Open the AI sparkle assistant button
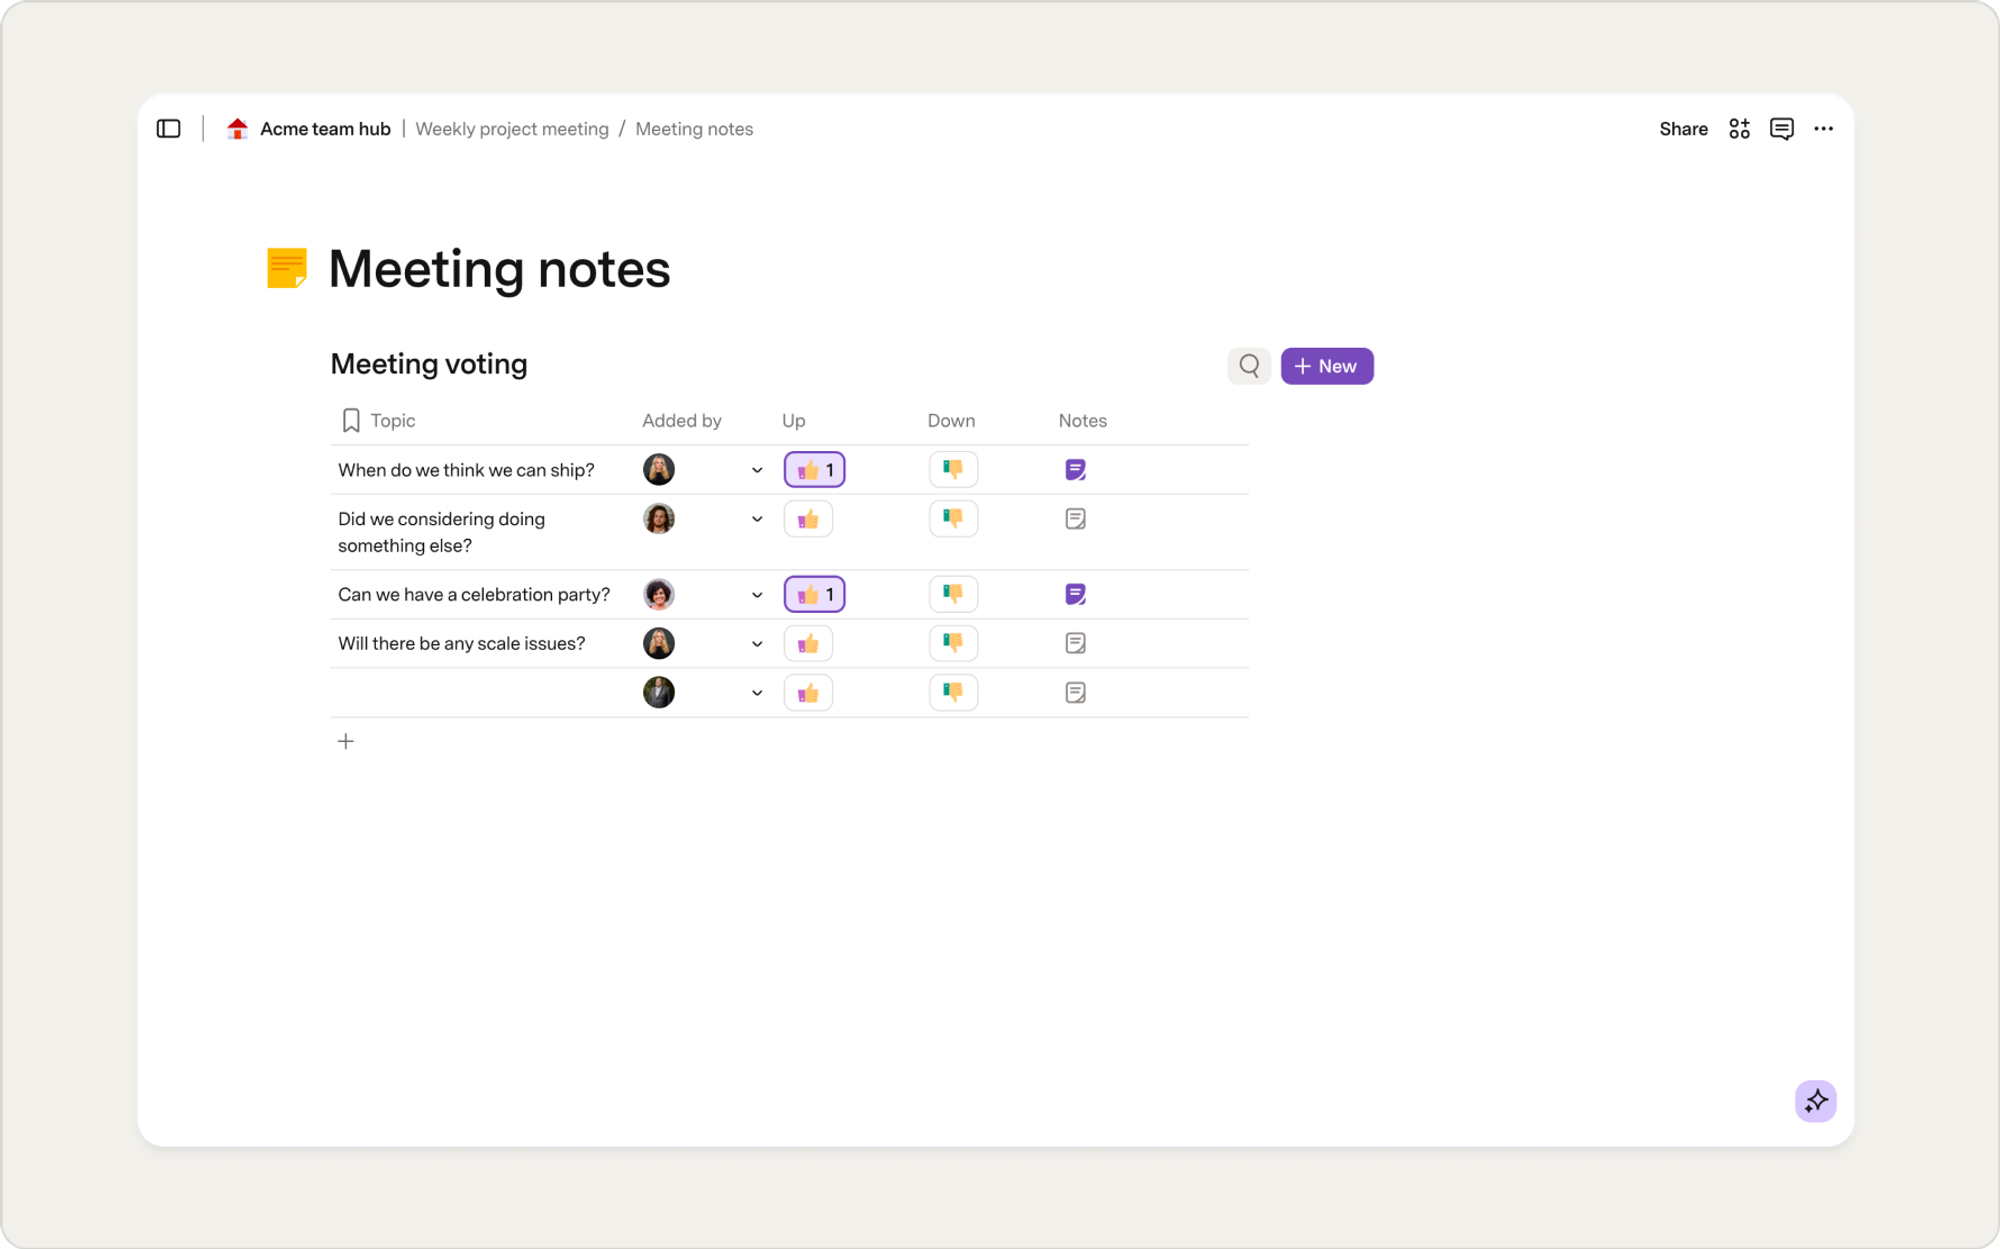This screenshot has height=1249, width=2000. point(1815,1101)
